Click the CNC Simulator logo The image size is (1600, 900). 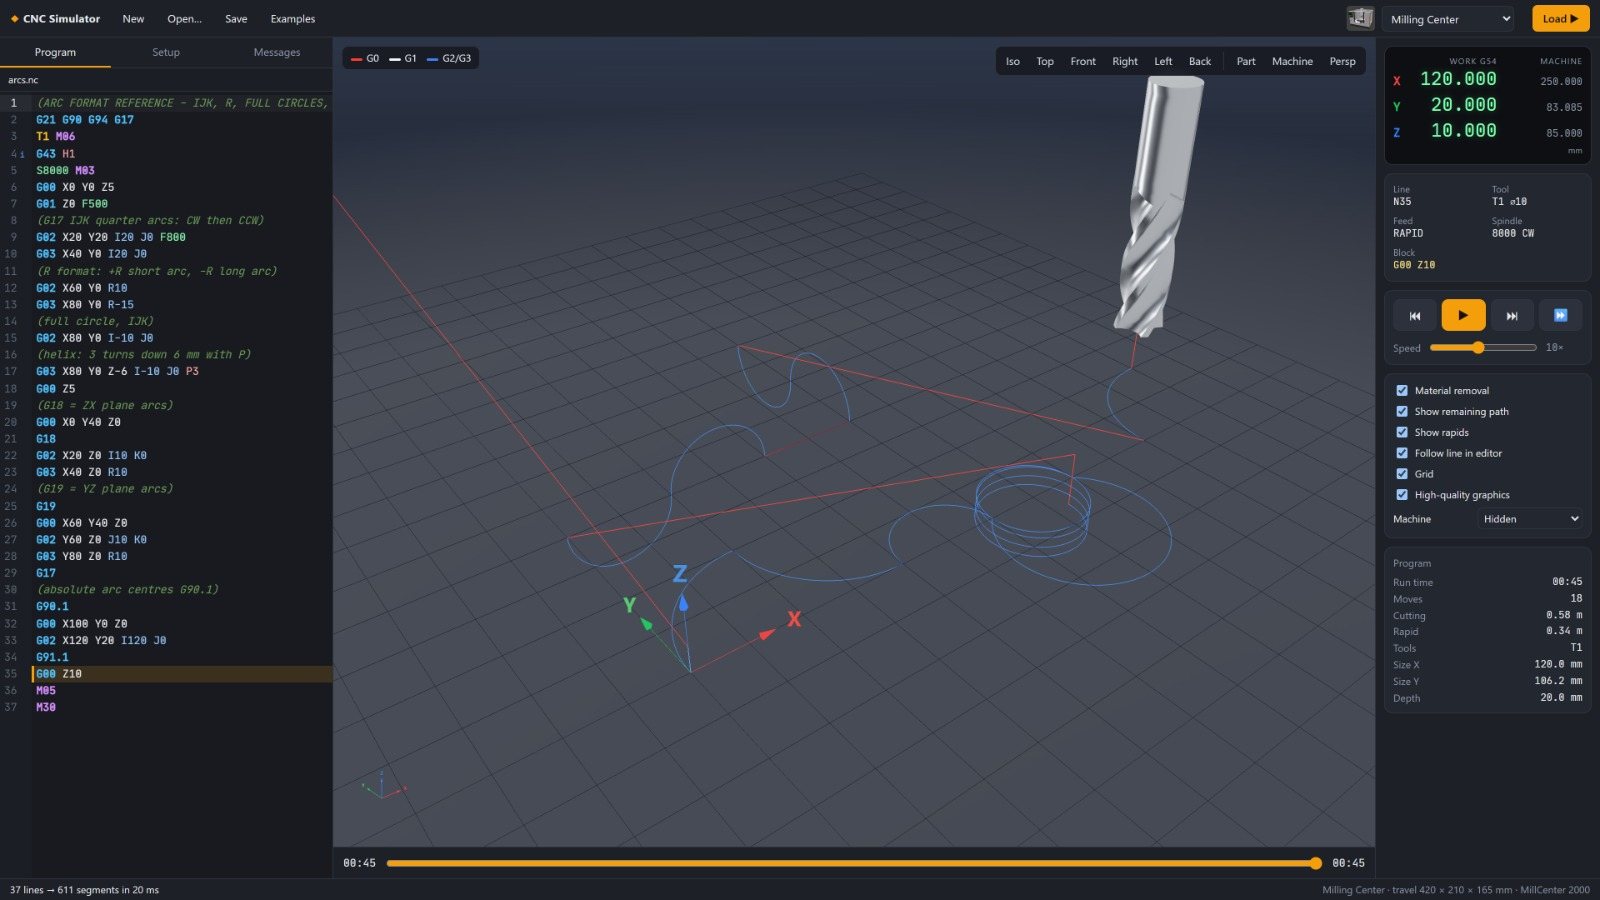point(56,19)
